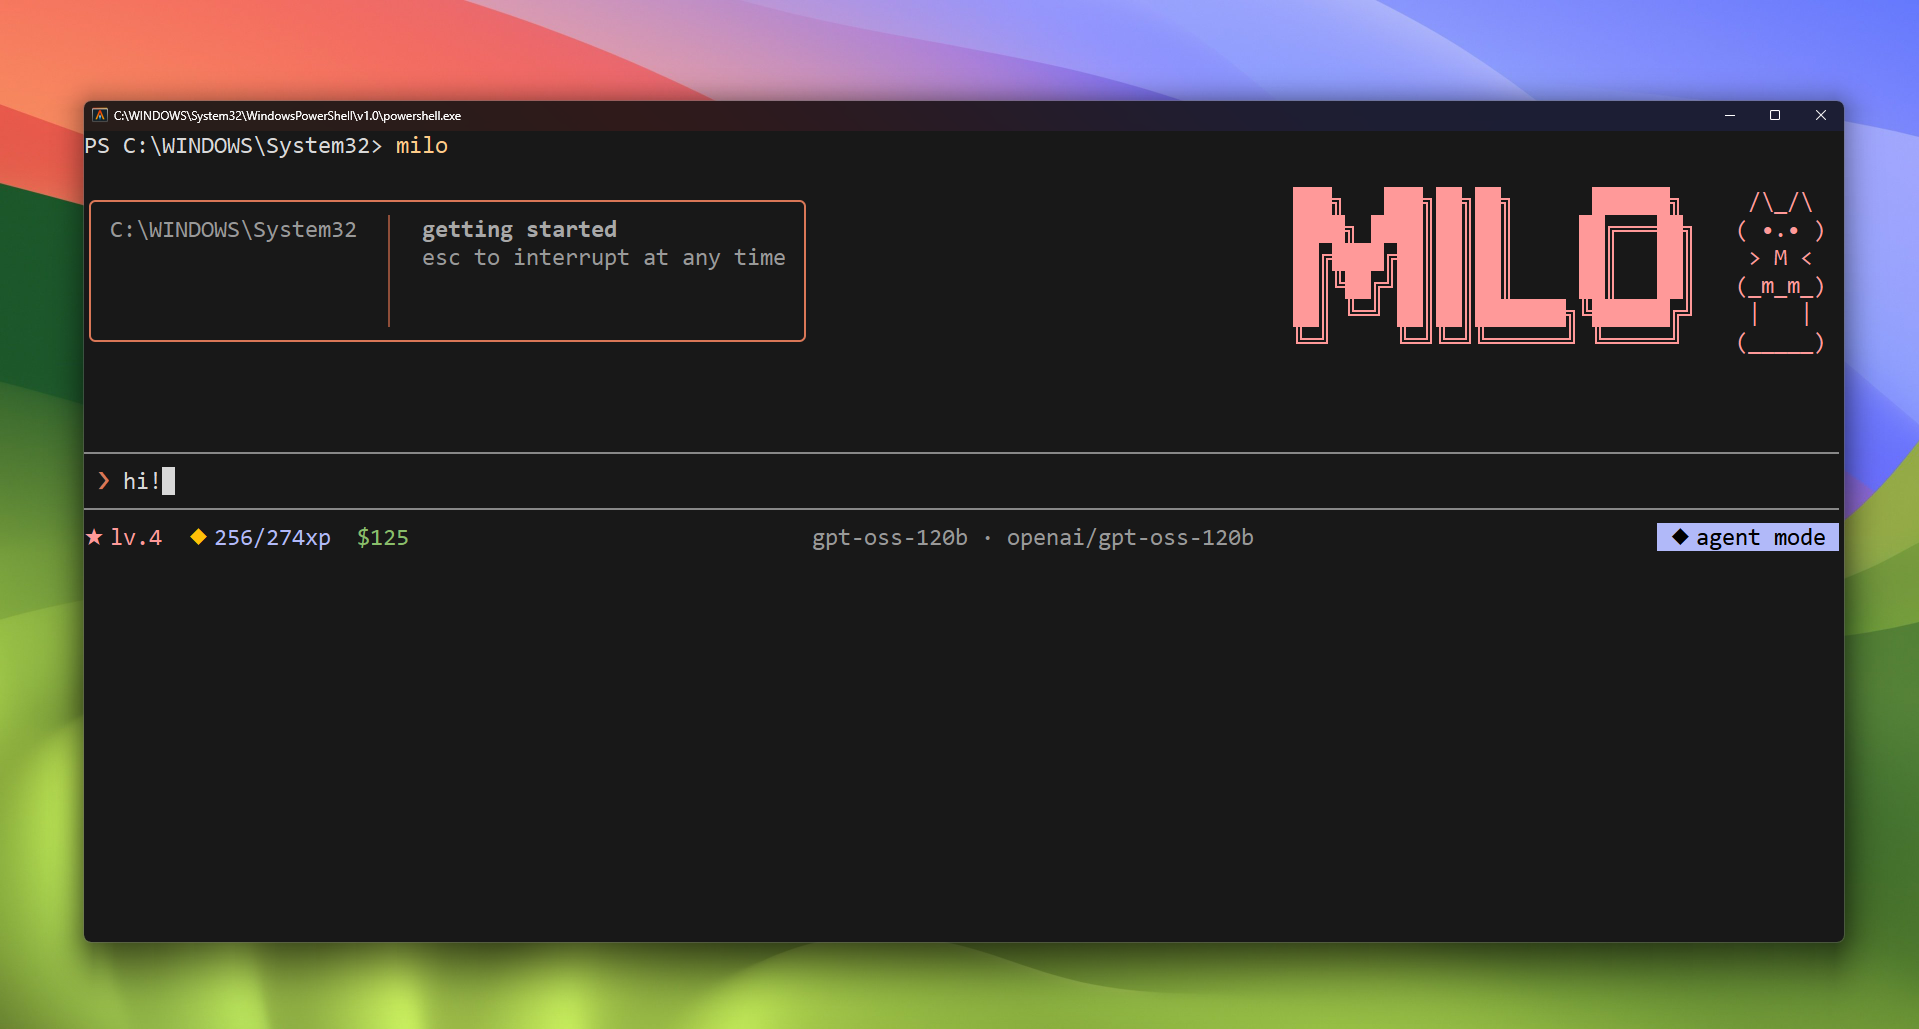Click the yellow diamond XP icon
Viewport: 1919px width, 1029px height.
pos(198,537)
